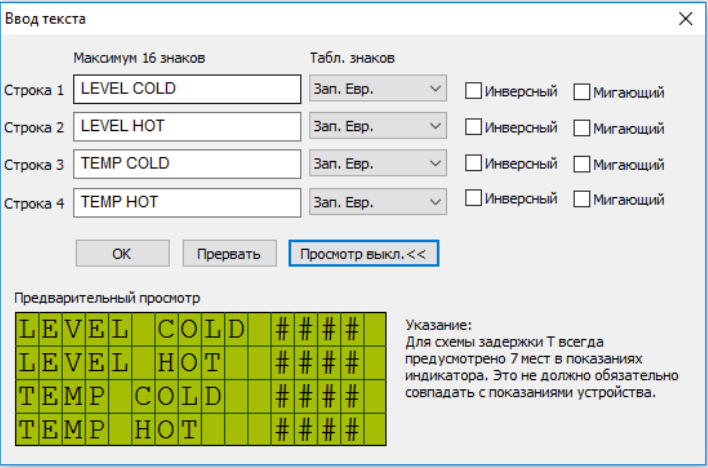Viewport: 708px width, 468px height.
Task: Click the OK button
Action: point(122,253)
